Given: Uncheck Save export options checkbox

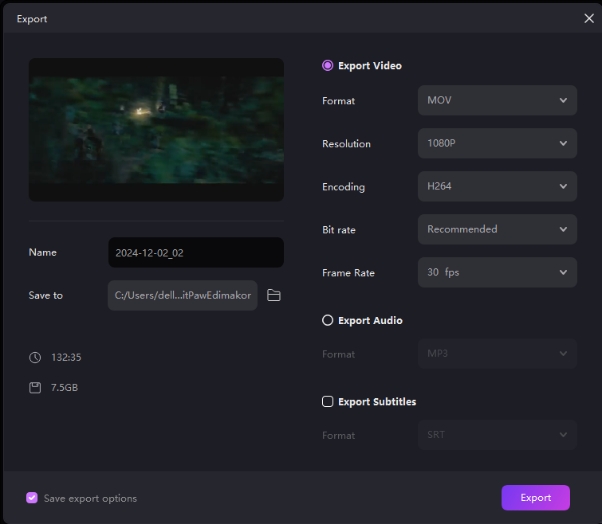Looking at the screenshot, I should tap(32, 498).
